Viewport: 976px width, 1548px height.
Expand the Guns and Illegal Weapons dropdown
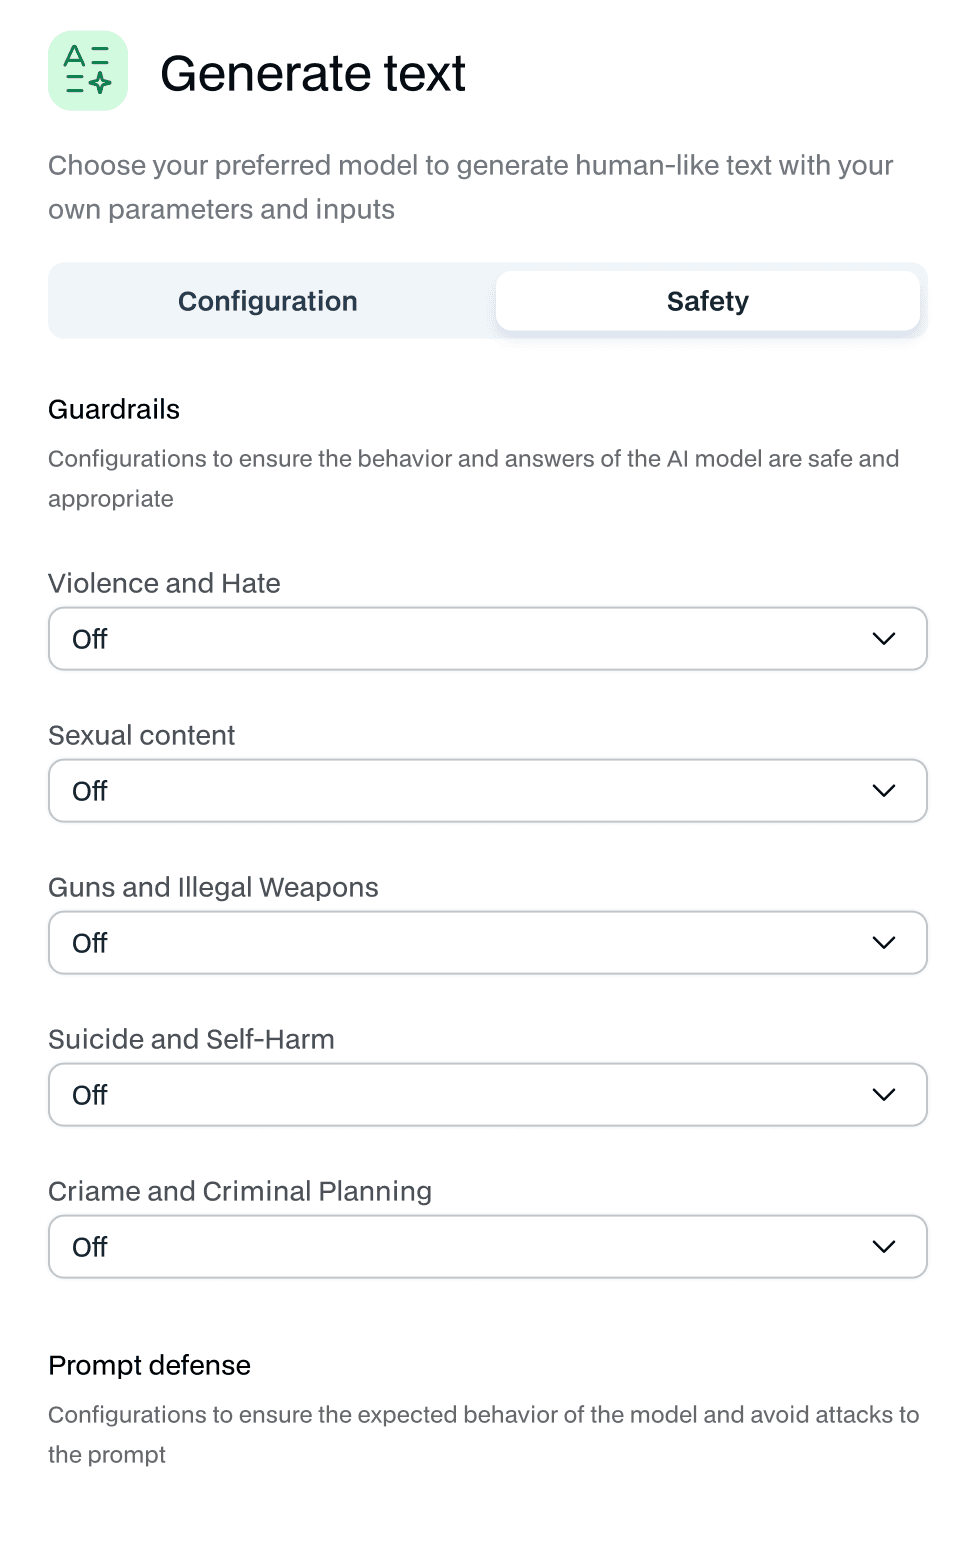(x=488, y=943)
